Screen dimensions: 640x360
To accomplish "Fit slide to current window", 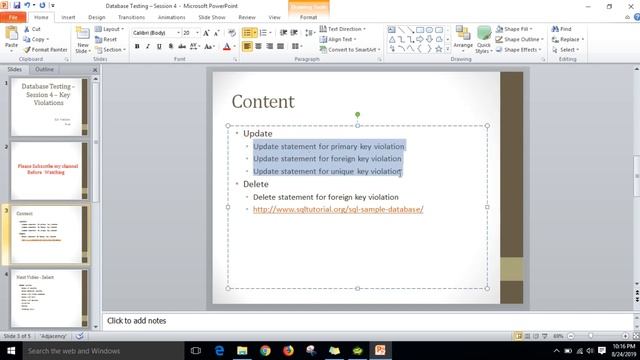I will (x=636, y=336).
